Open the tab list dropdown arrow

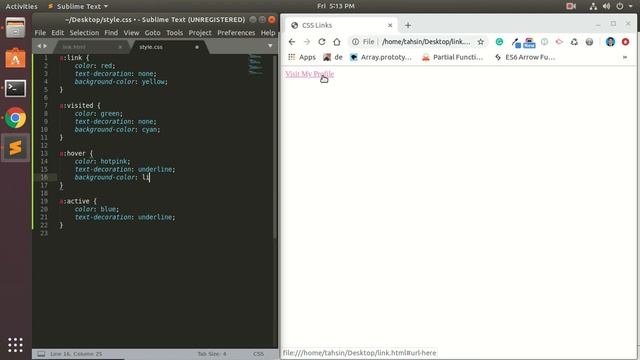coord(270,46)
